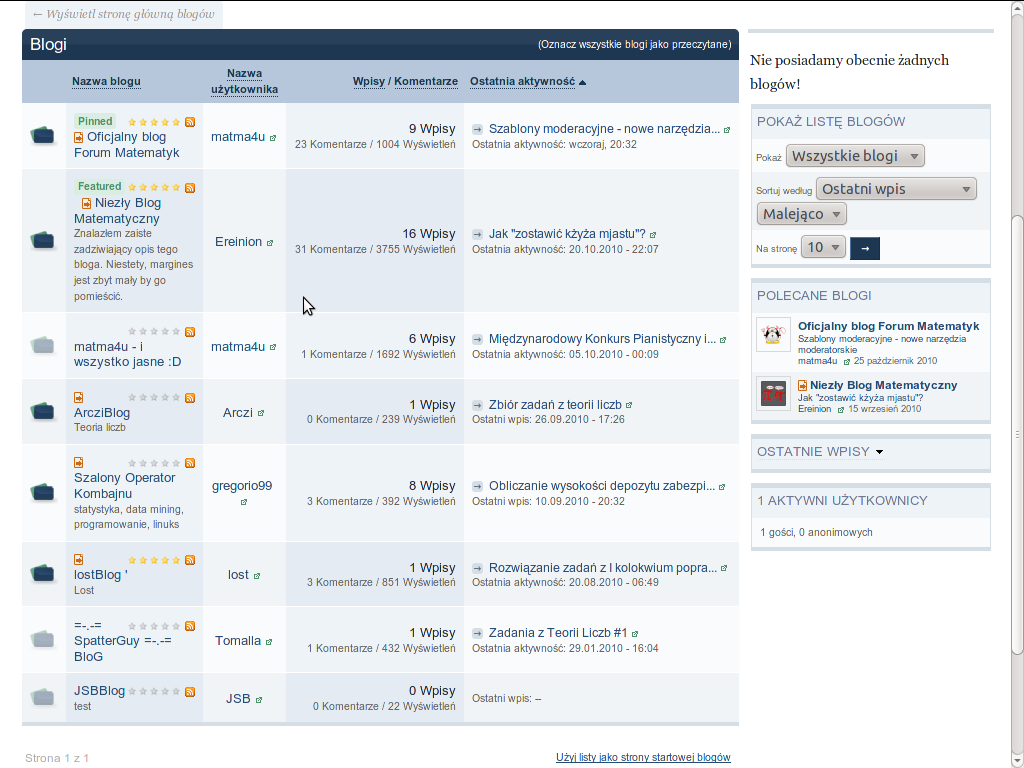This screenshot has height=768, width=1024.
Task: Open per-page count dropdown showing 10
Action: (824, 247)
